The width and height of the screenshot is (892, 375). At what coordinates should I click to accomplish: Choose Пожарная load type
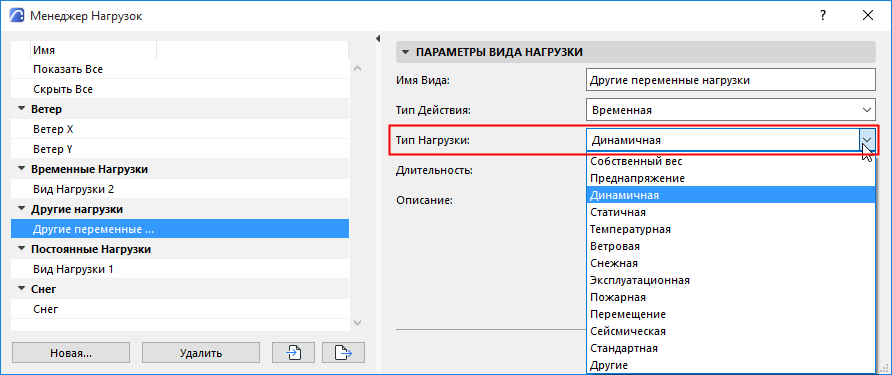pos(730,297)
